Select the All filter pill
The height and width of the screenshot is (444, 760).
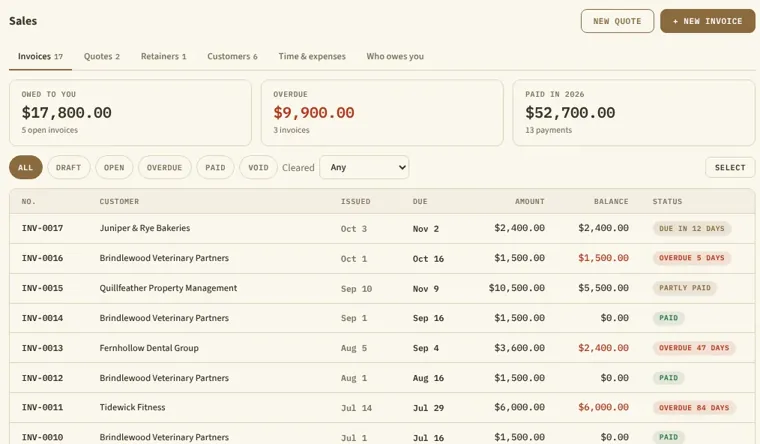pyautogui.click(x=26, y=167)
